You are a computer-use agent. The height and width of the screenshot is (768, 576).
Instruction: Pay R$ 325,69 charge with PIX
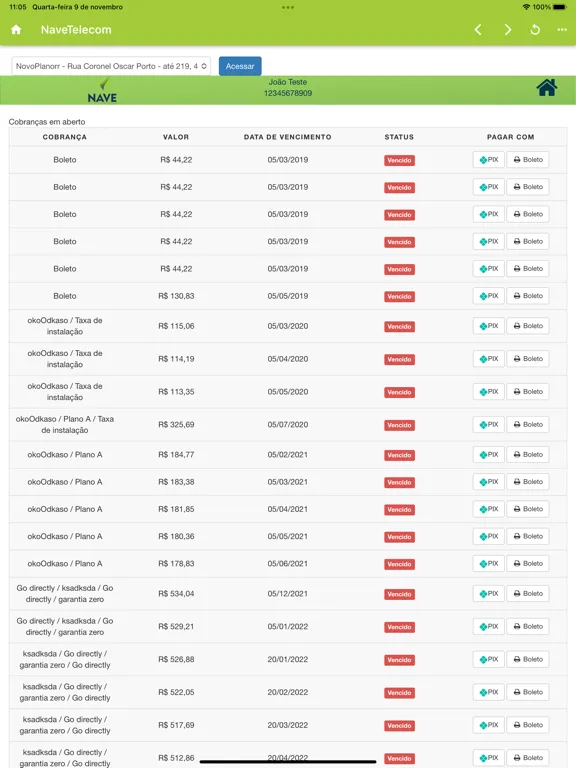[x=488, y=424]
